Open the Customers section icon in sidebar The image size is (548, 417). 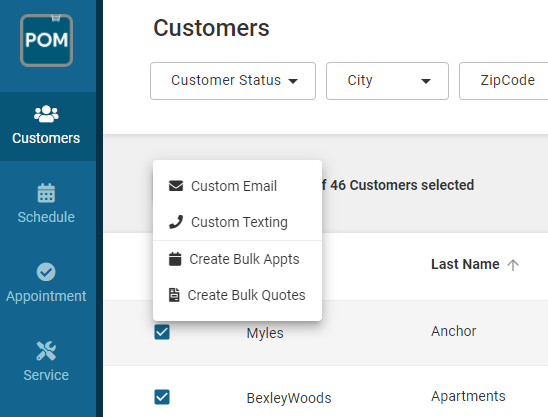click(x=46, y=114)
